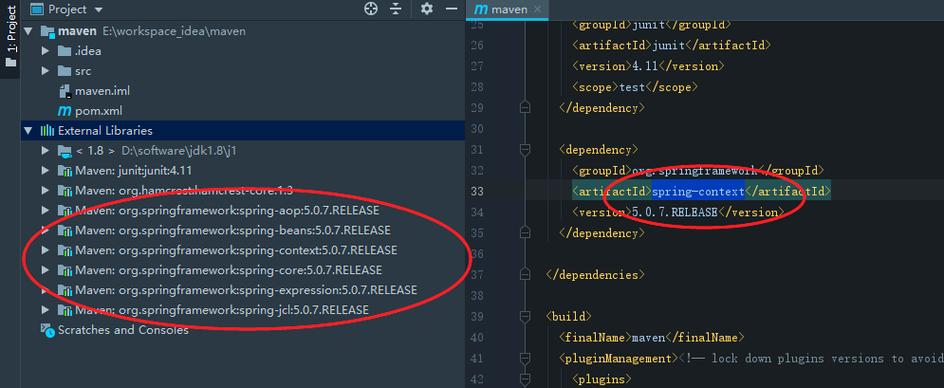Hide the Project panel with minimize icon
This screenshot has width=944, height=388.
coord(452,9)
